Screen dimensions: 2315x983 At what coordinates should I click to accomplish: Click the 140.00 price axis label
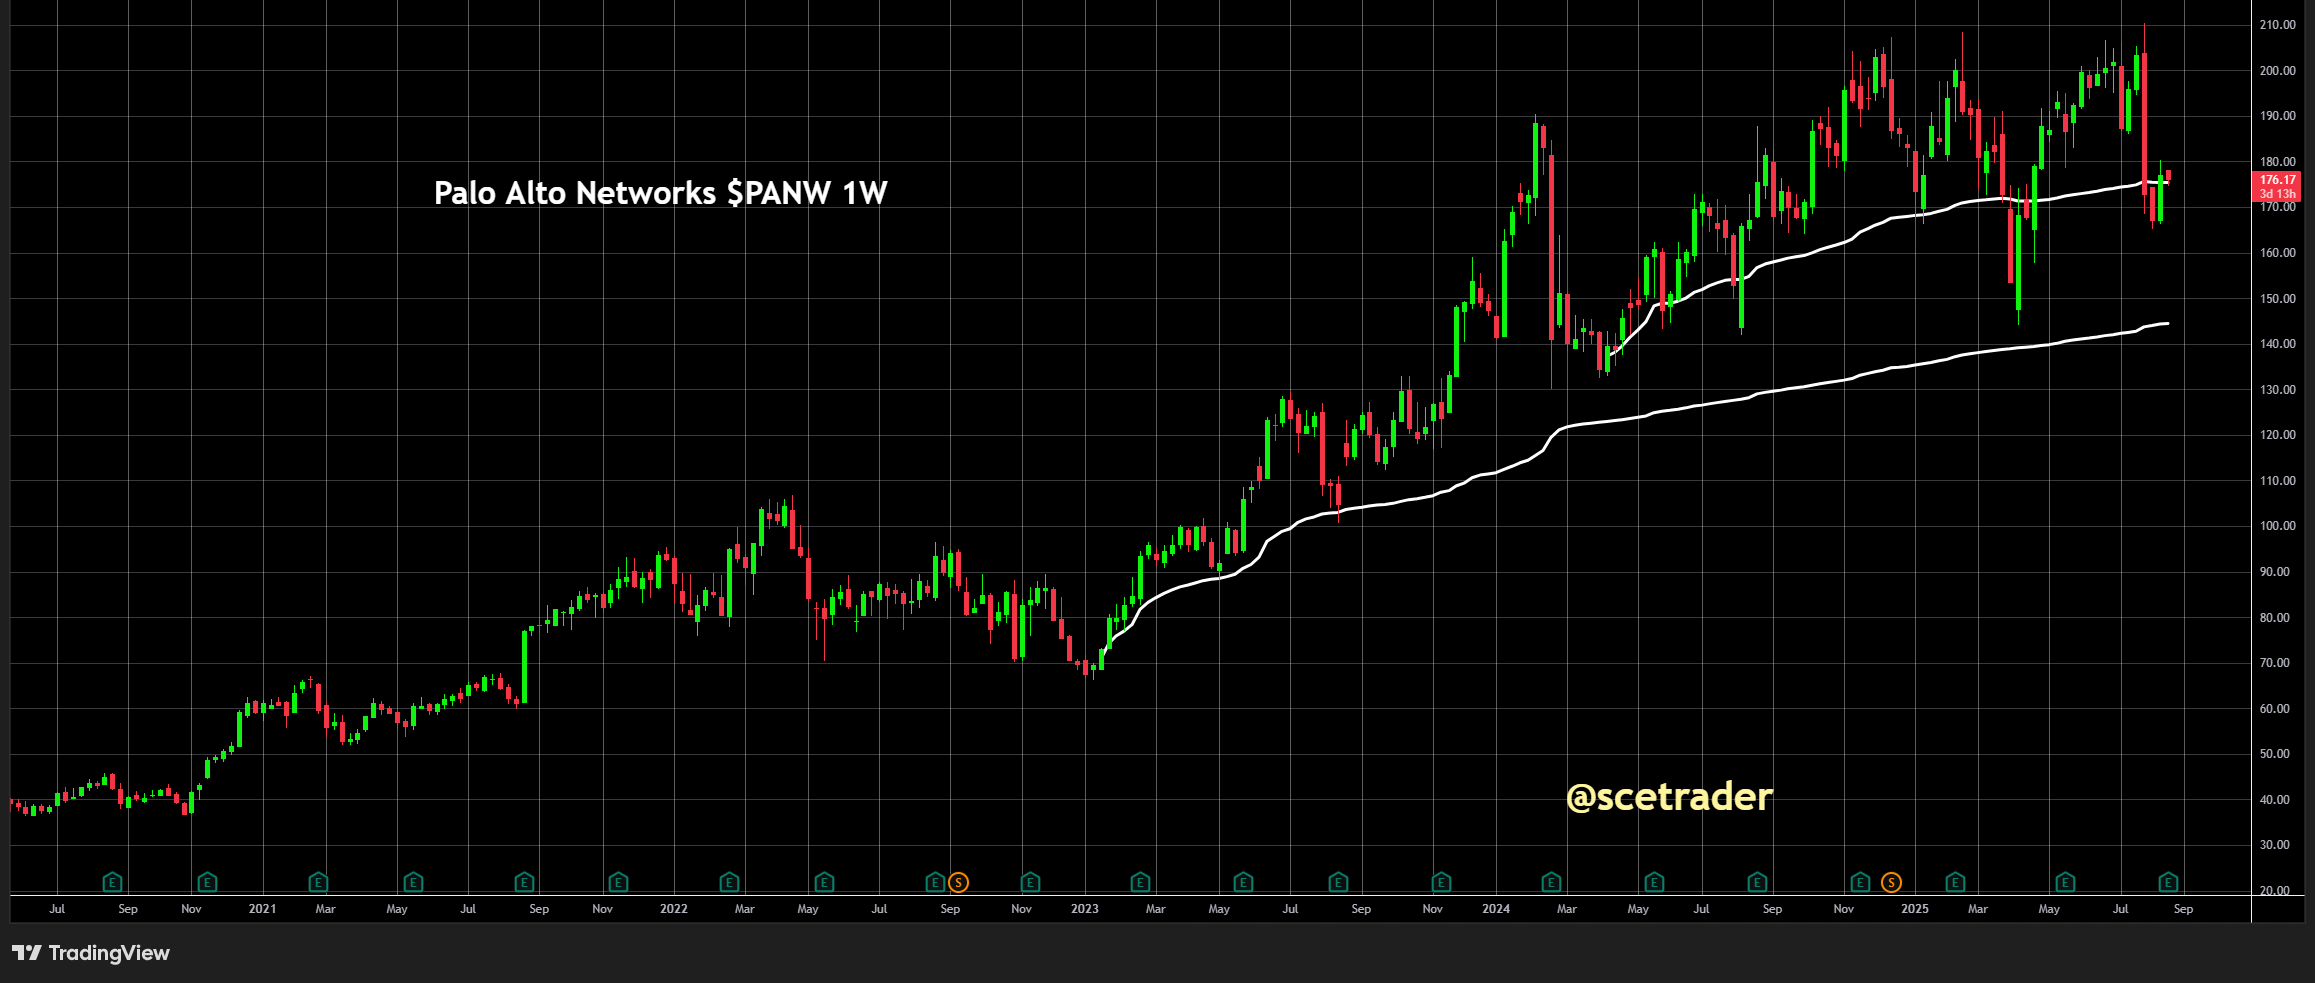pyautogui.click(x=2278, y=344)
